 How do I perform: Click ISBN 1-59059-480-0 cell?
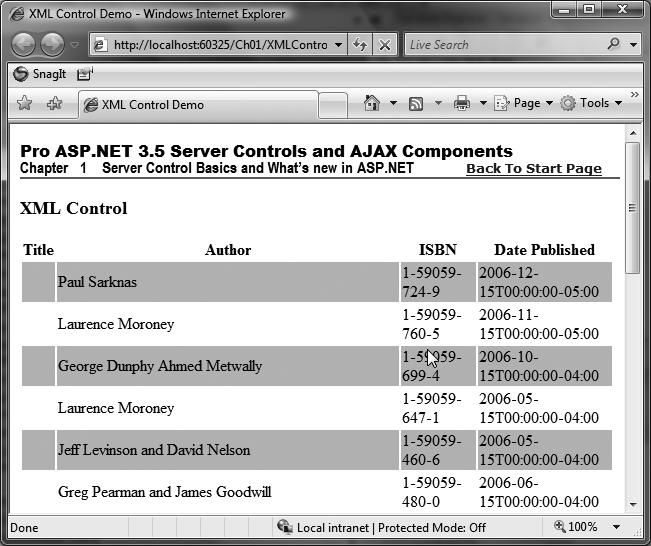[438, 492]
